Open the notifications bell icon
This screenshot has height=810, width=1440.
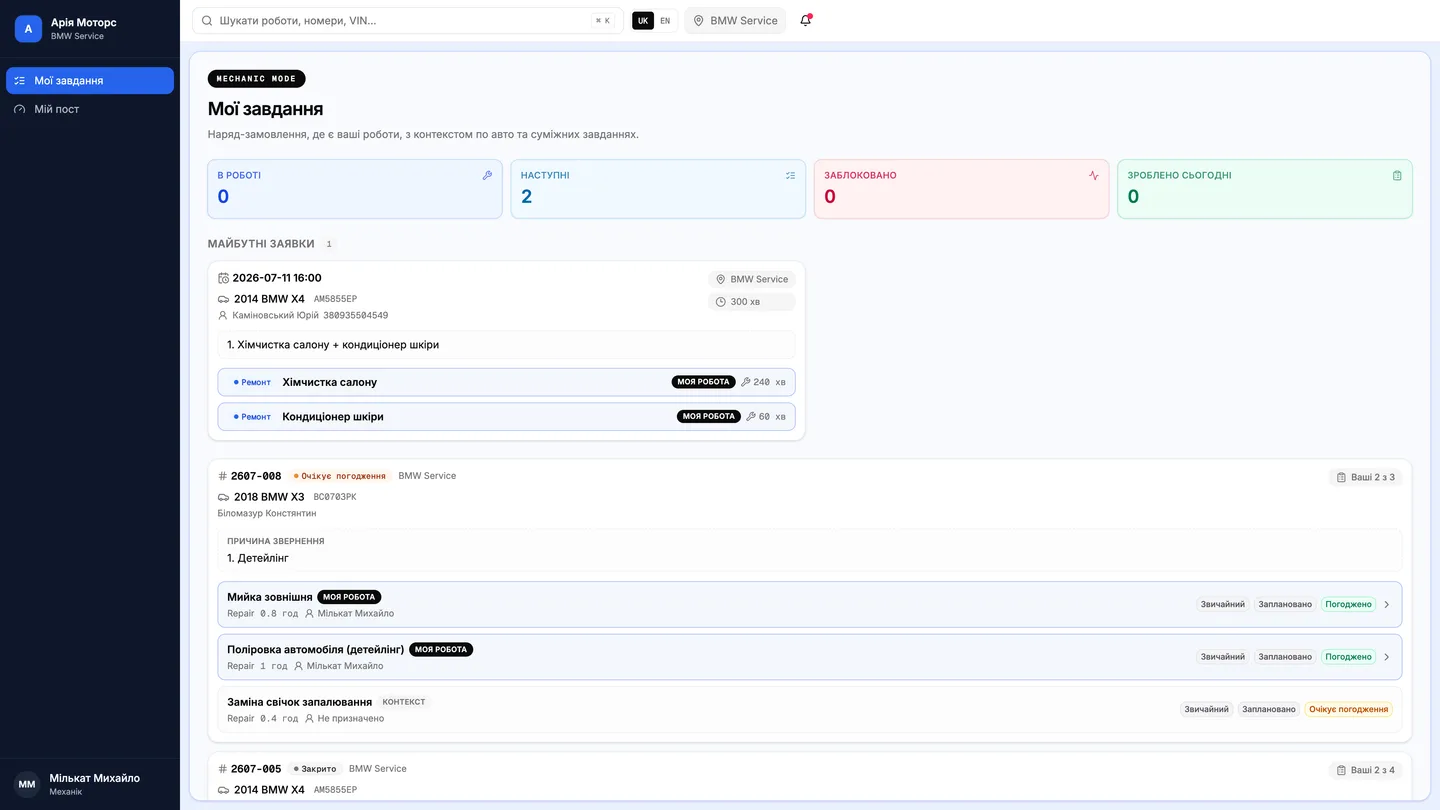805,20
